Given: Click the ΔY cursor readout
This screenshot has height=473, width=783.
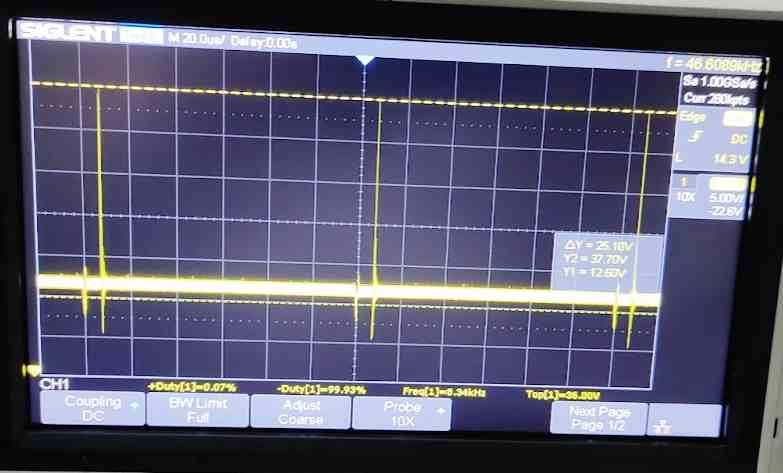Looking at the screenshot, I should tap(598, 245).
